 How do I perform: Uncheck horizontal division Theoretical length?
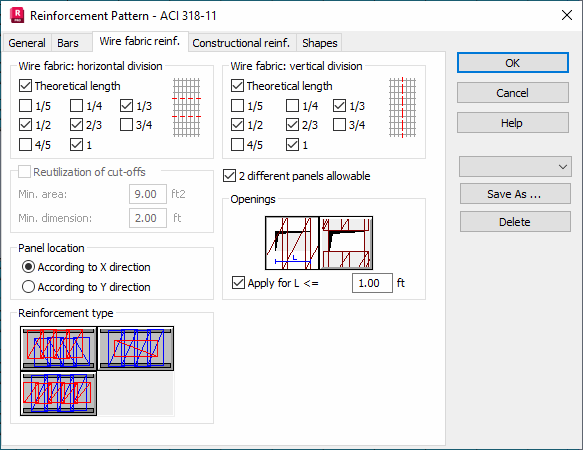point(25,86)
